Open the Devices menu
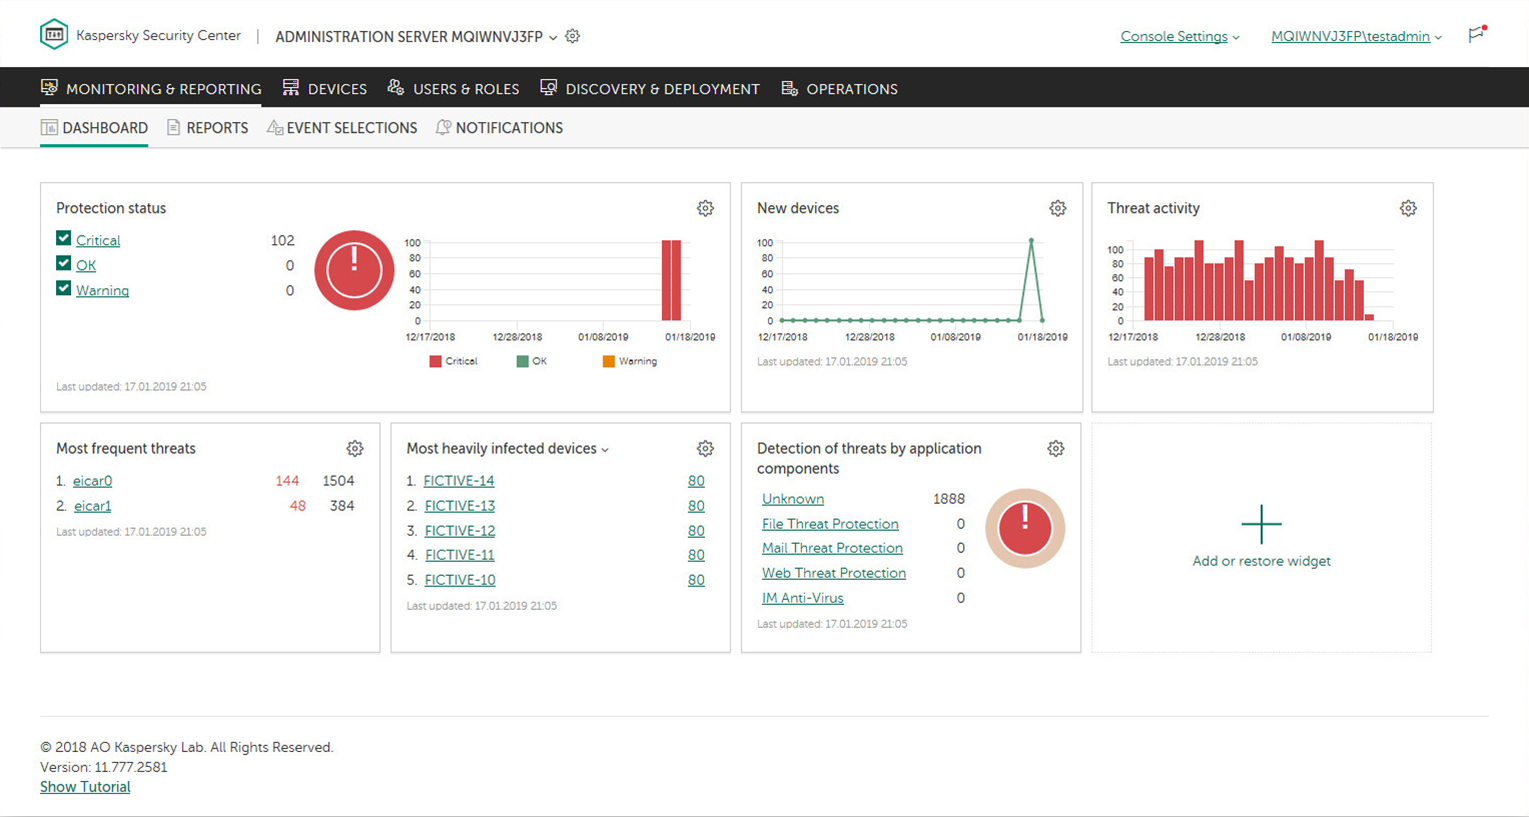 click(x=325, y=89)
